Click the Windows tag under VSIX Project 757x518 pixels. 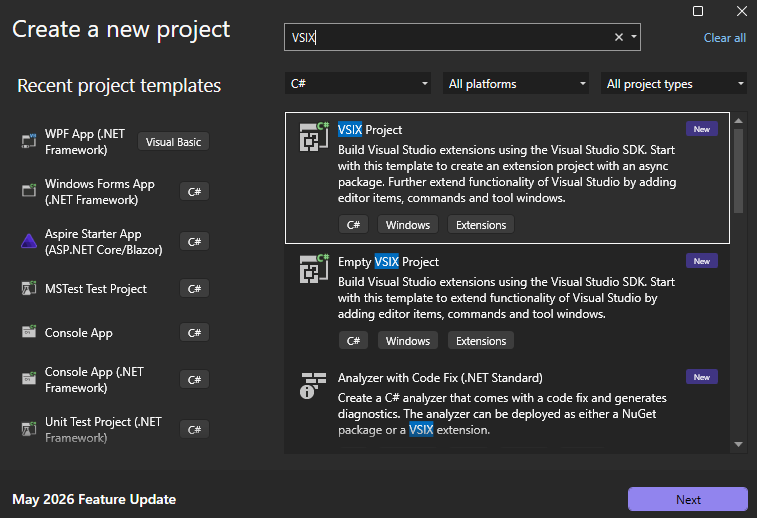407,225
